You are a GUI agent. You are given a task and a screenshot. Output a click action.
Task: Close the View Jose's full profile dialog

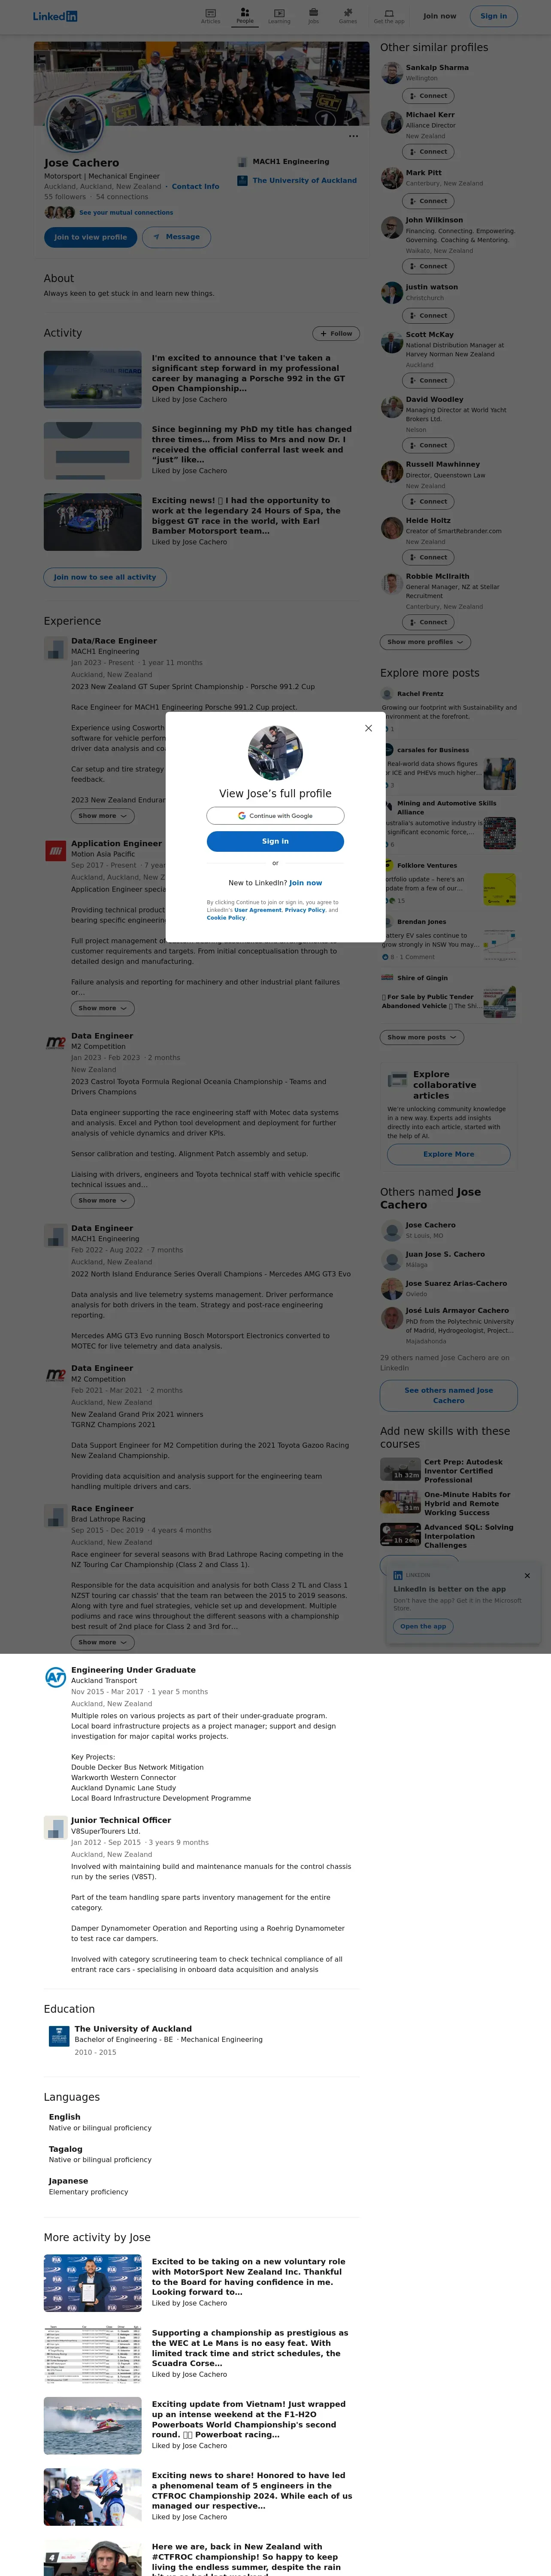(x=368, y=728)
